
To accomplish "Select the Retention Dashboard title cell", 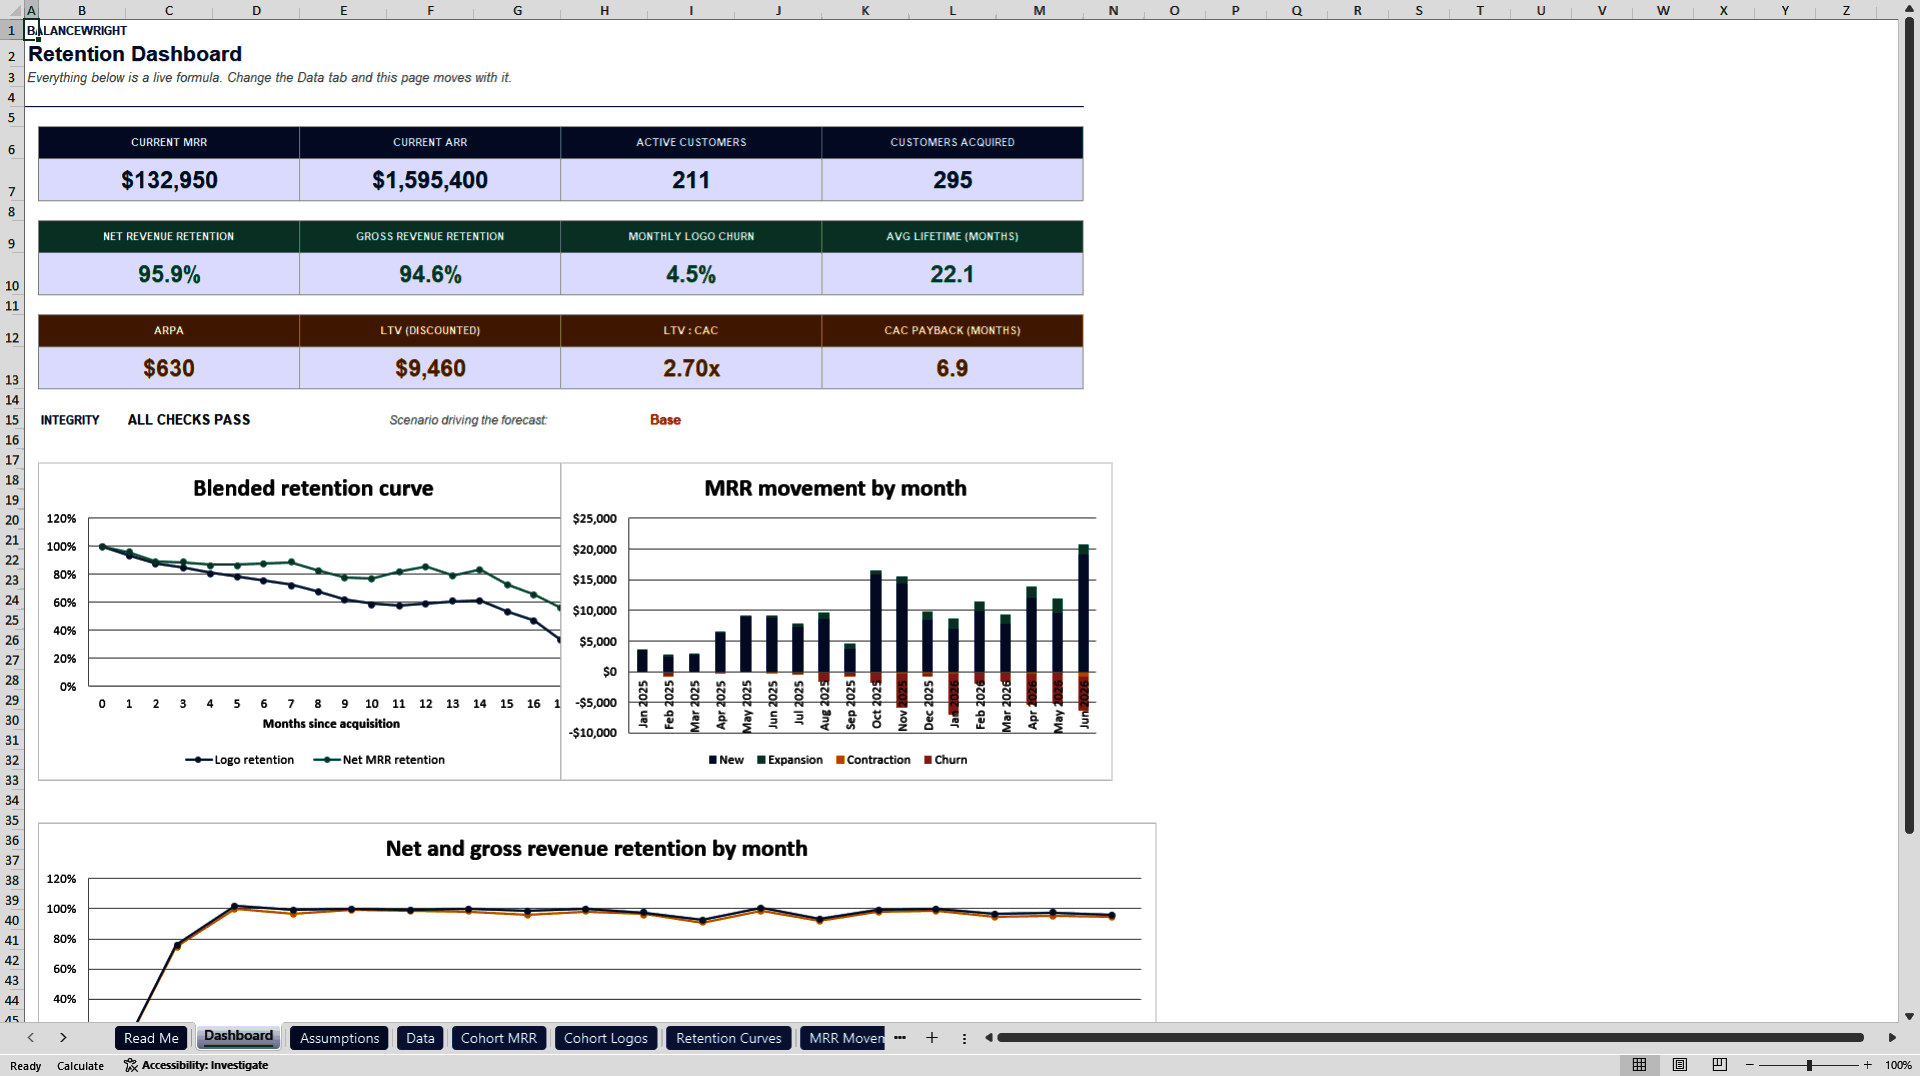I will click(x=135, y=54).
